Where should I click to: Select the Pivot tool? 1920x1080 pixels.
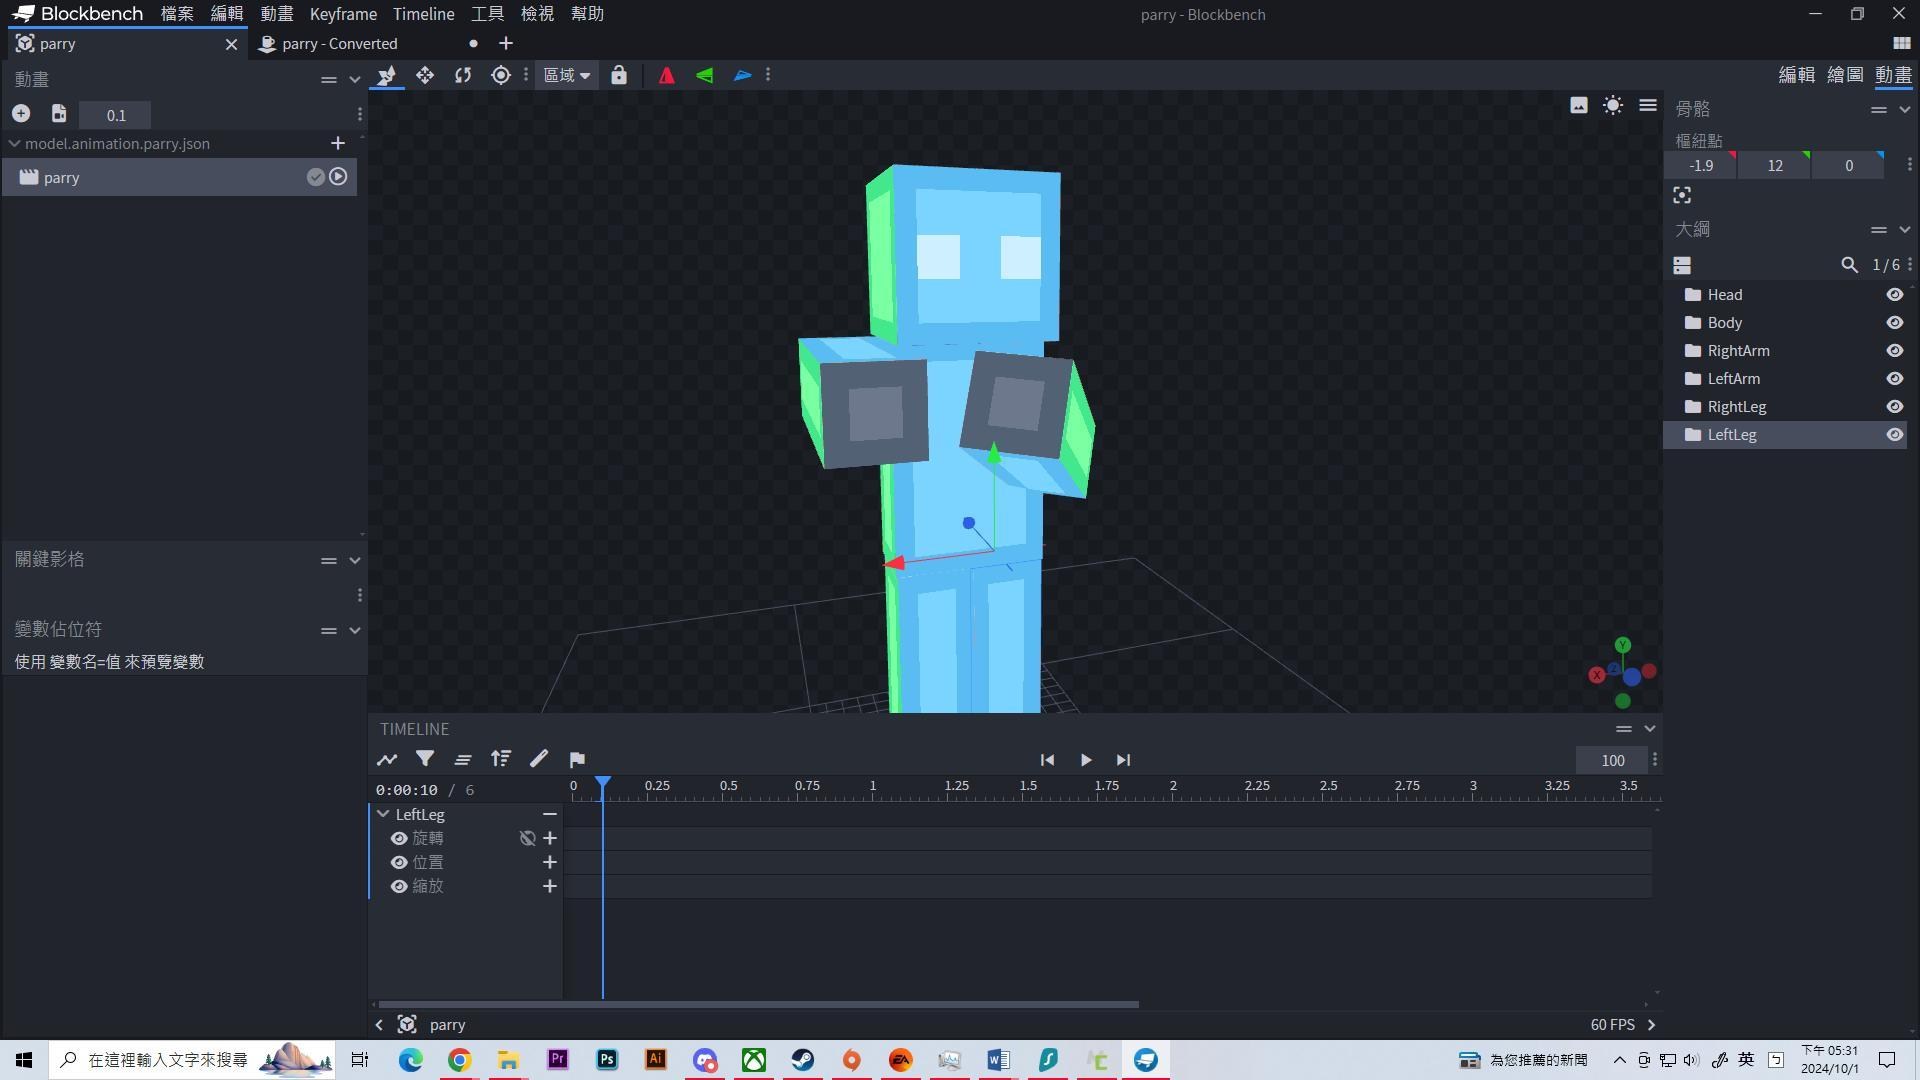500,75
